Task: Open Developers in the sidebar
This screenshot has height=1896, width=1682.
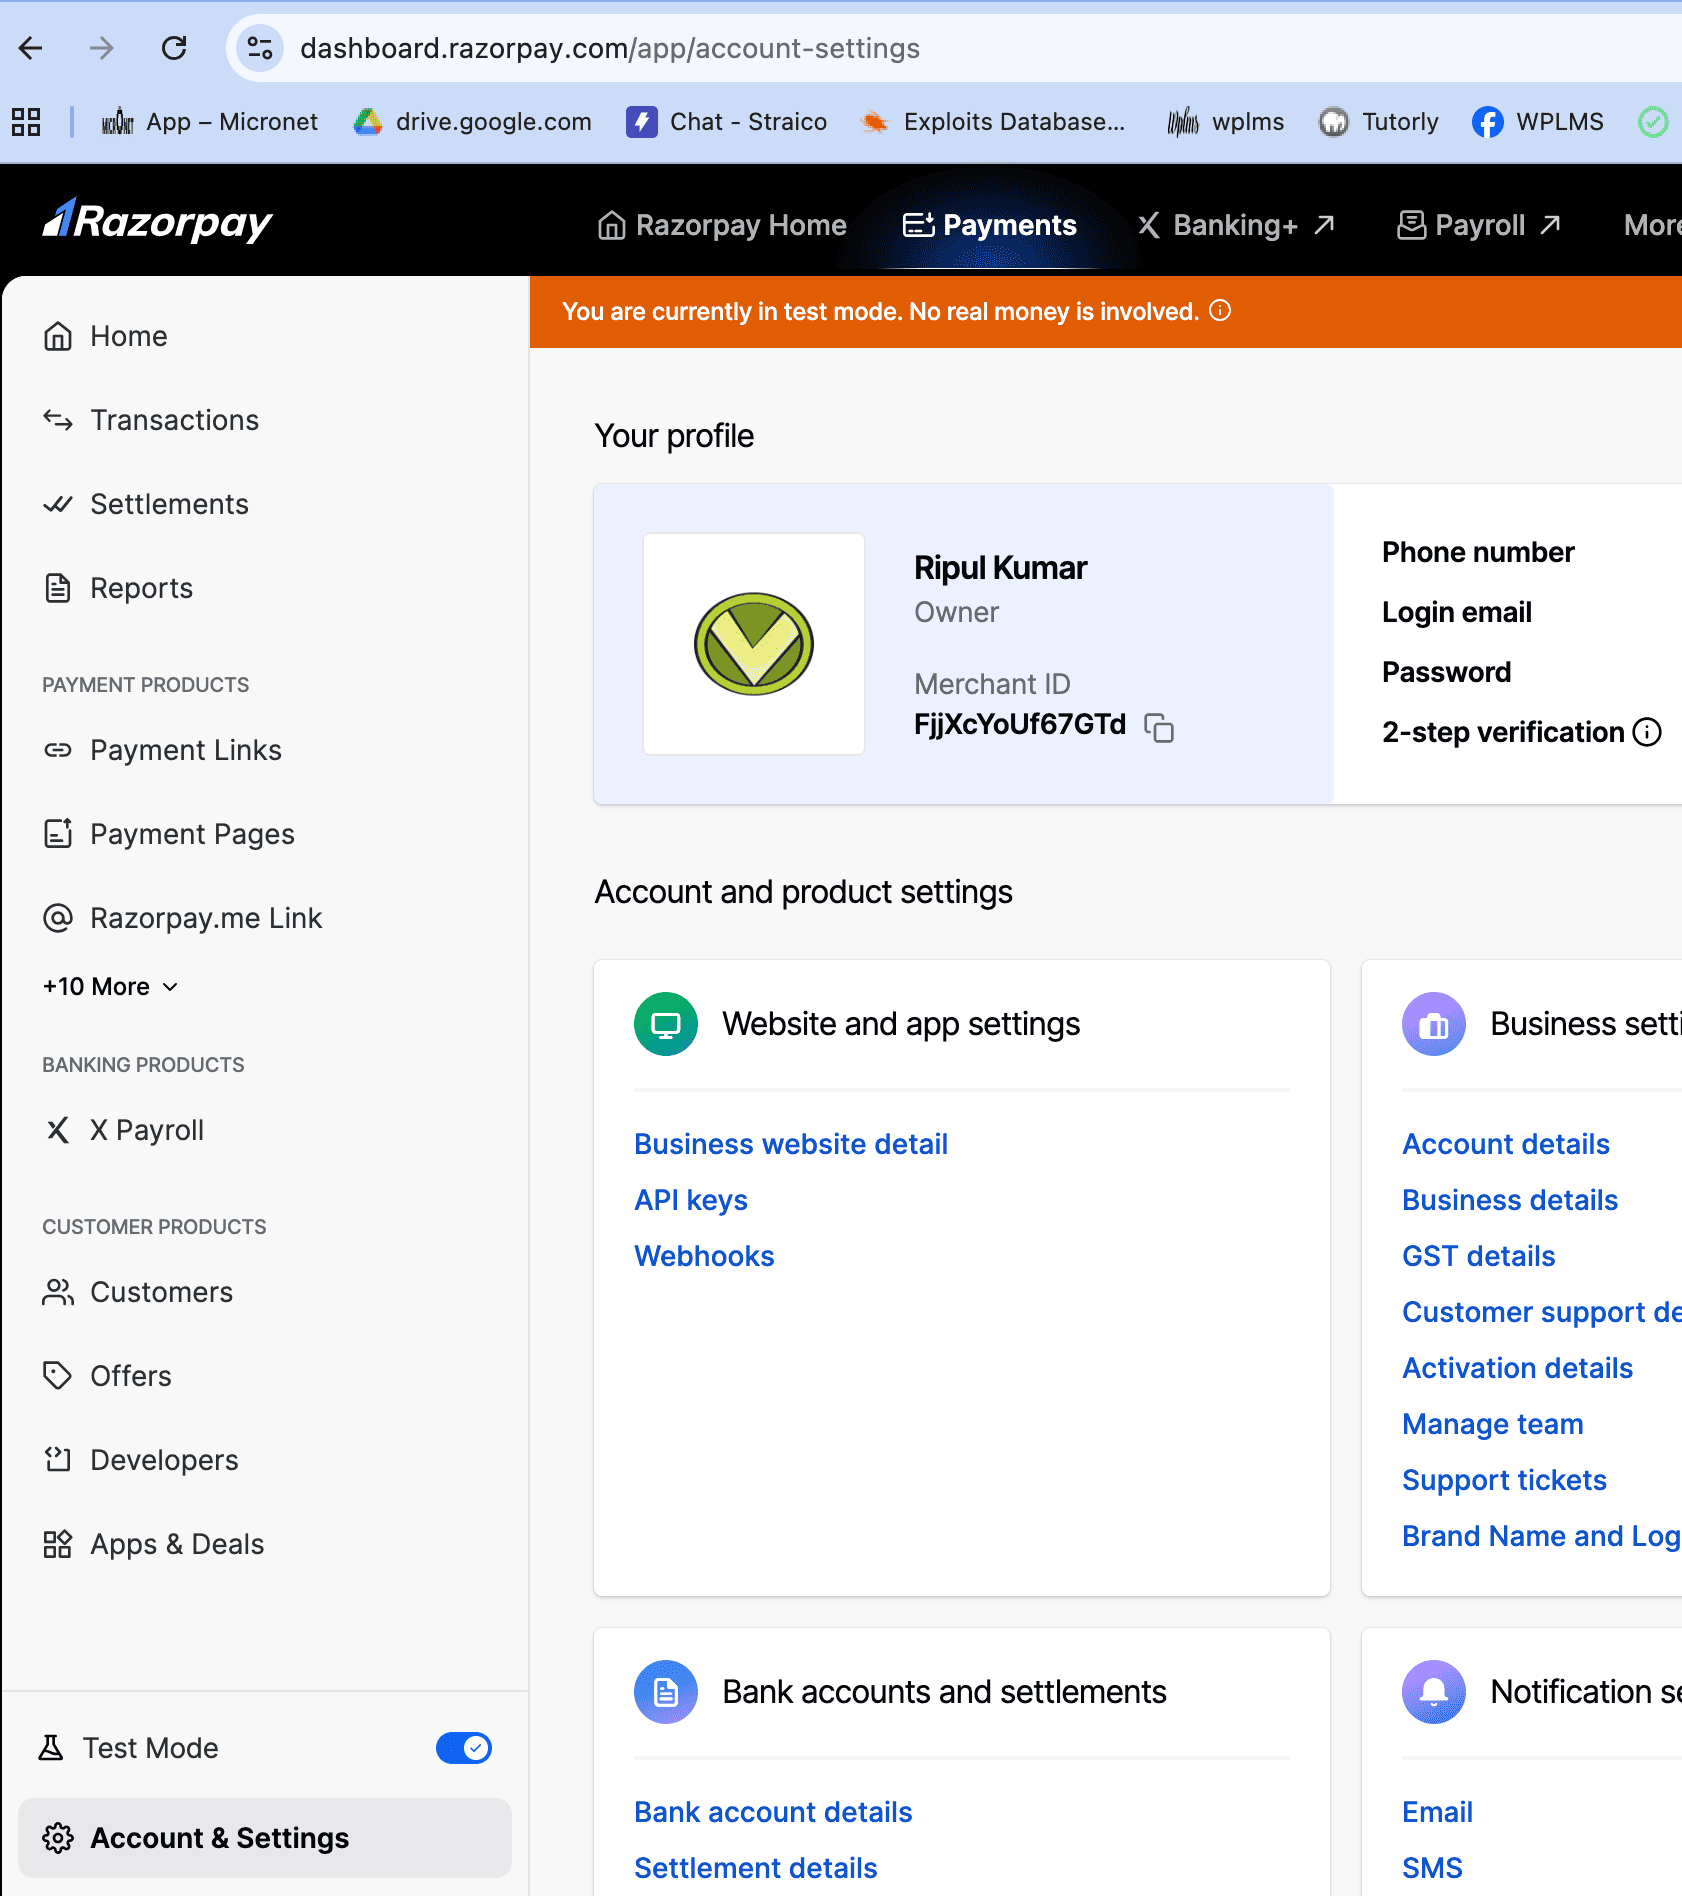Action: tap(265, 1460)
